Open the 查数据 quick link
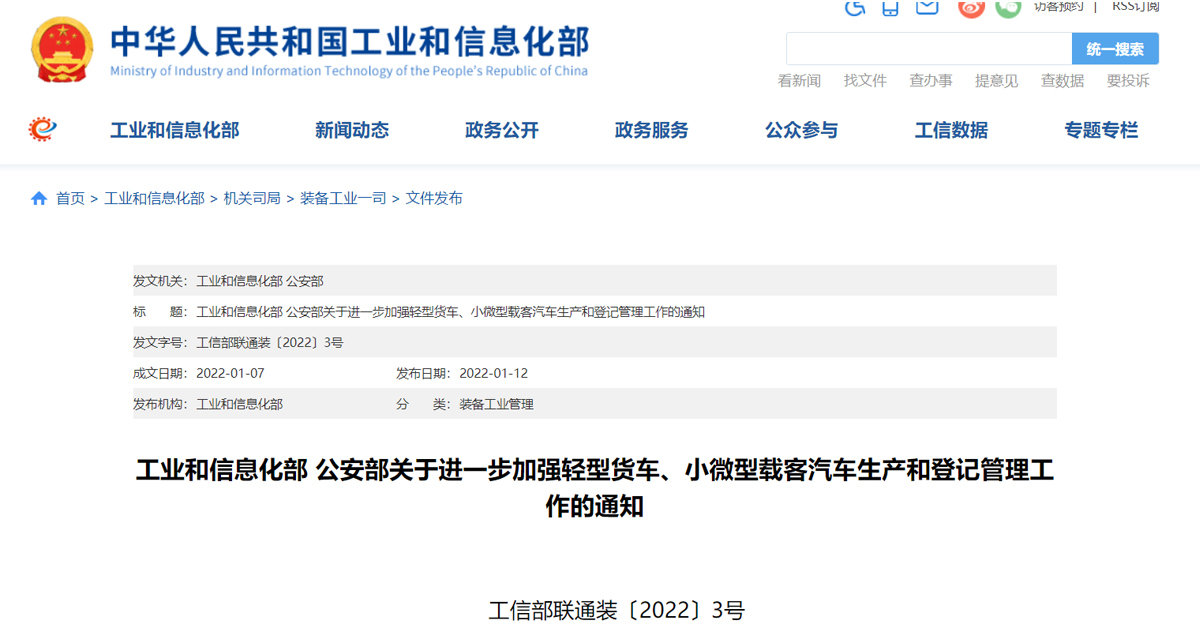Image resolution: width=1200 pixels, height=644 pixels. click(1062, 81)
